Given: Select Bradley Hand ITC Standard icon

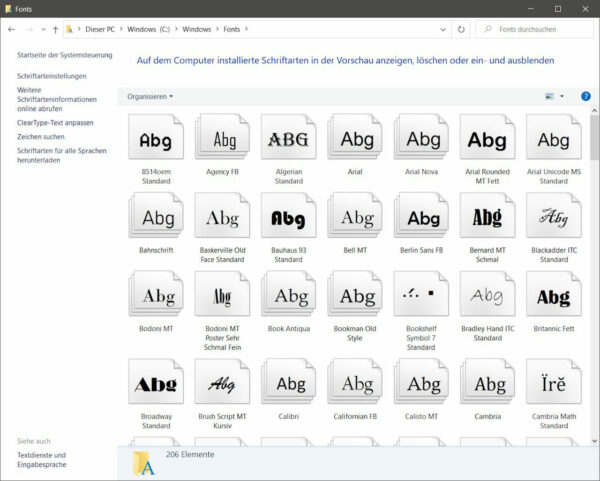Looking at the screenshot, I should 488,293.
